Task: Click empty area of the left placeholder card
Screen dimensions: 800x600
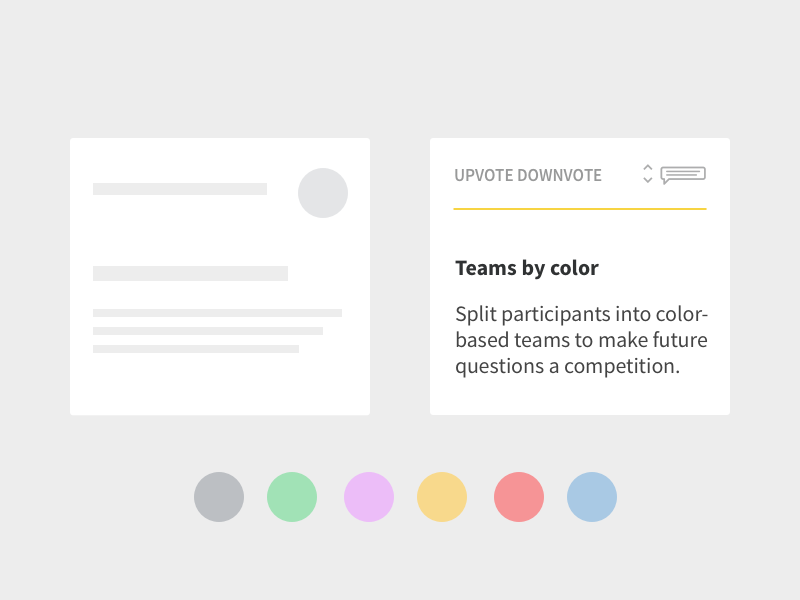Action: coord(220,385)
